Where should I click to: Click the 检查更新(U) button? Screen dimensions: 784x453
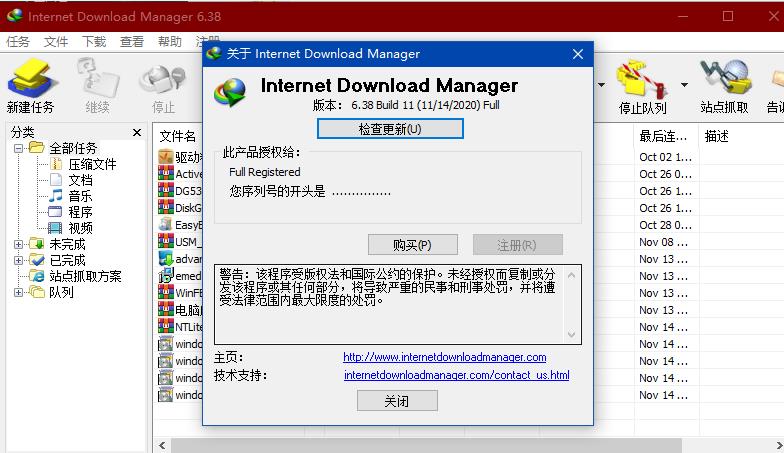click(390, 129)
